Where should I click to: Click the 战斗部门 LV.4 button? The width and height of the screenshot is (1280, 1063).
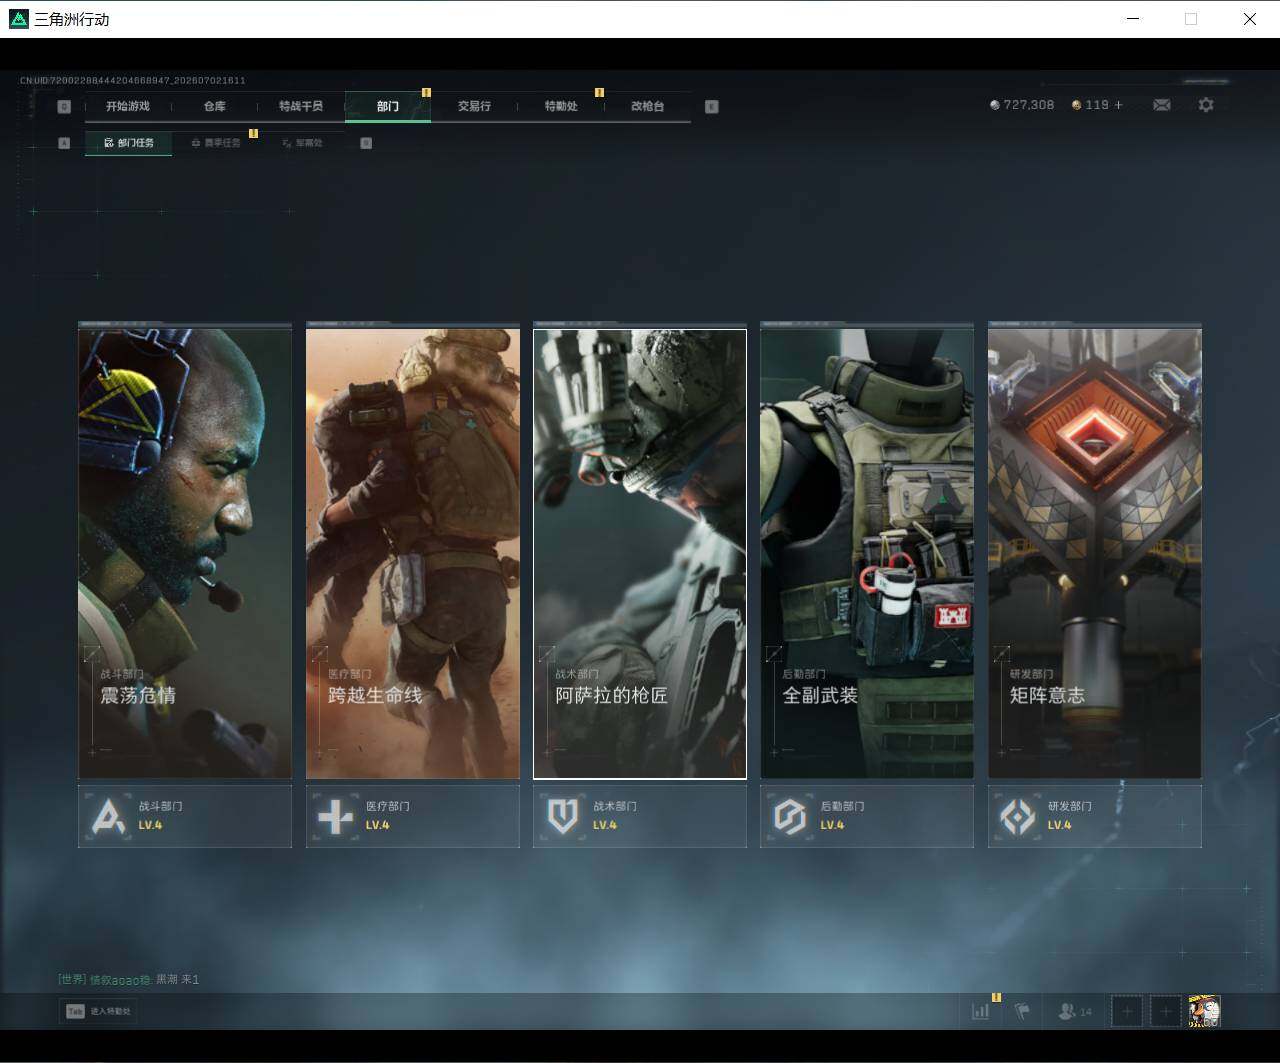click(185, 816)
